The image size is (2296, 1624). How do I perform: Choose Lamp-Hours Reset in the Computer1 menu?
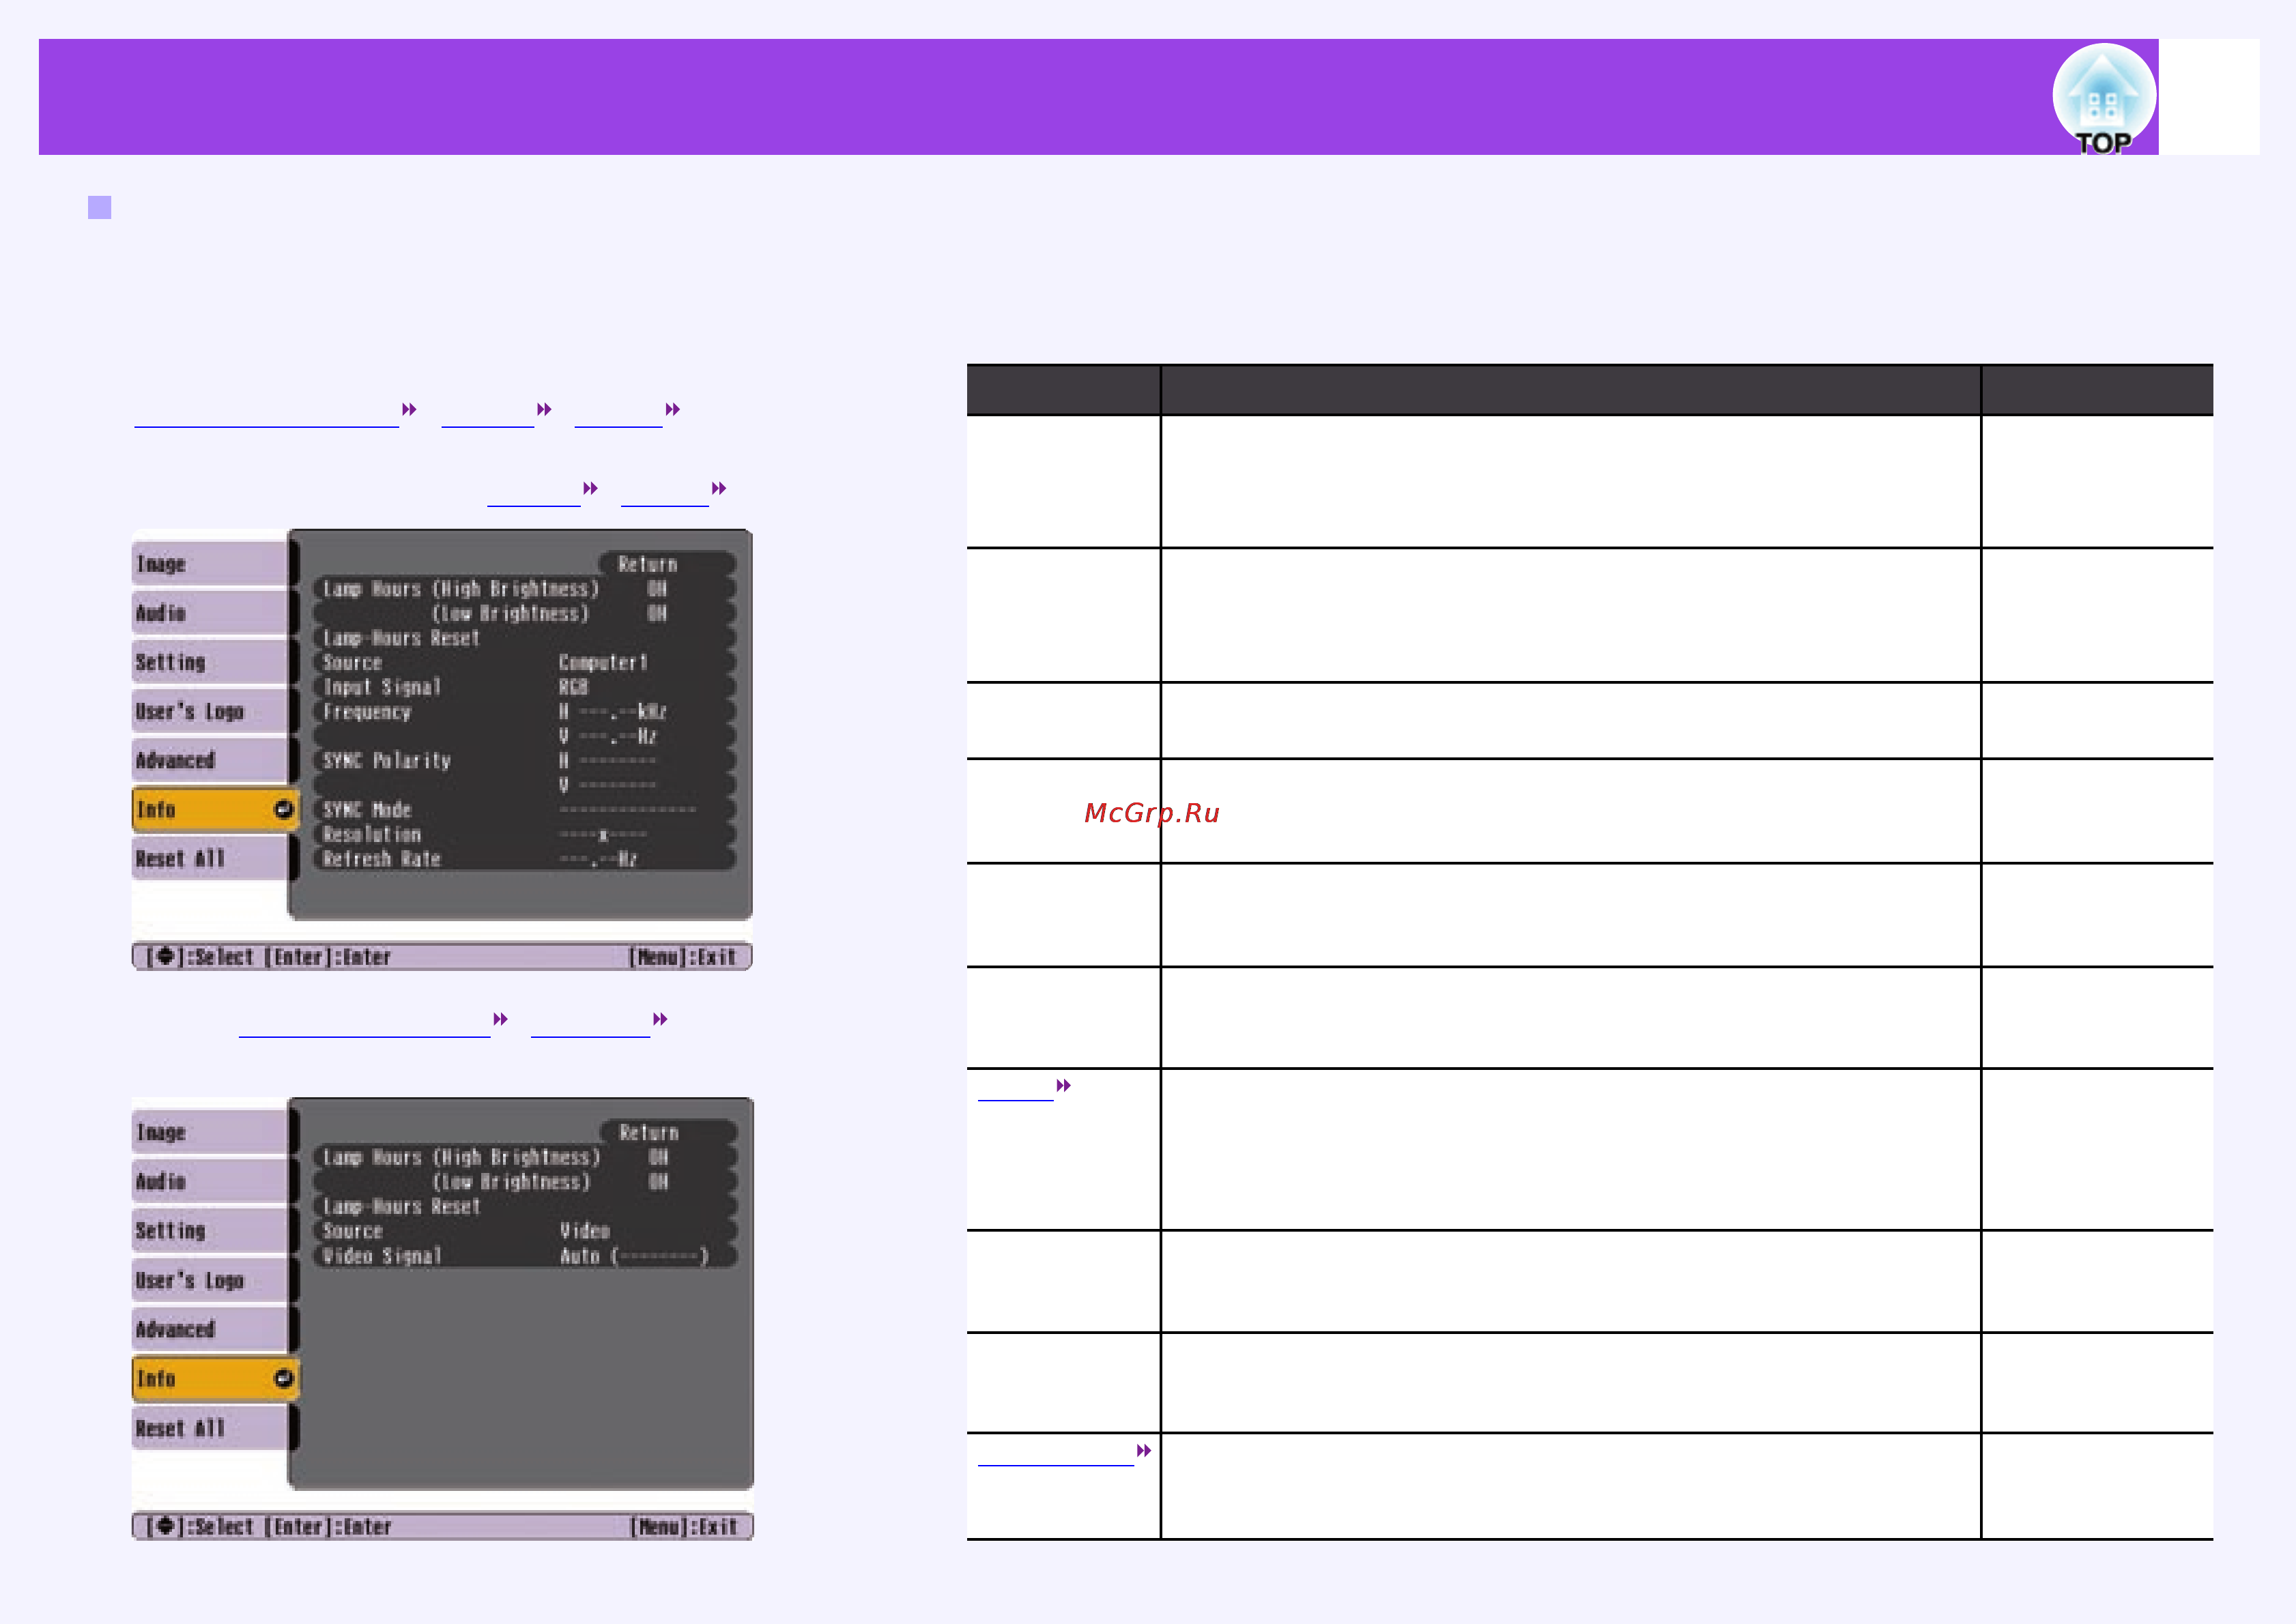point(525,638)
